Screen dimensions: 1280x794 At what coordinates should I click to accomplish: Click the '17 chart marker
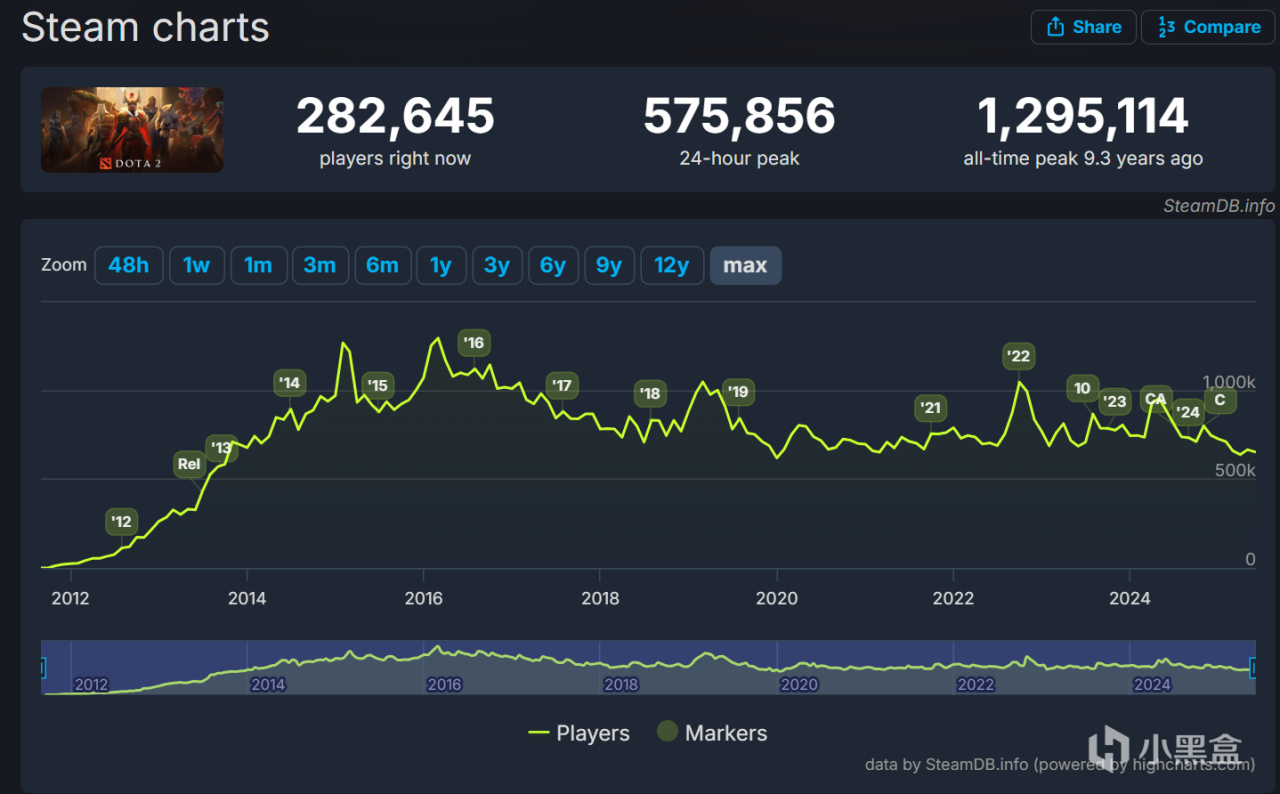click(562, 385)
